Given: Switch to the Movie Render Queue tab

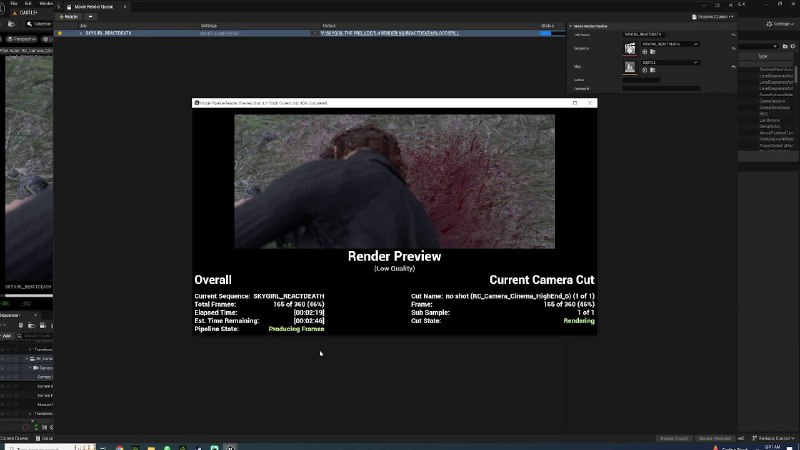Looking at the screenshot, I should coord(94,7).
